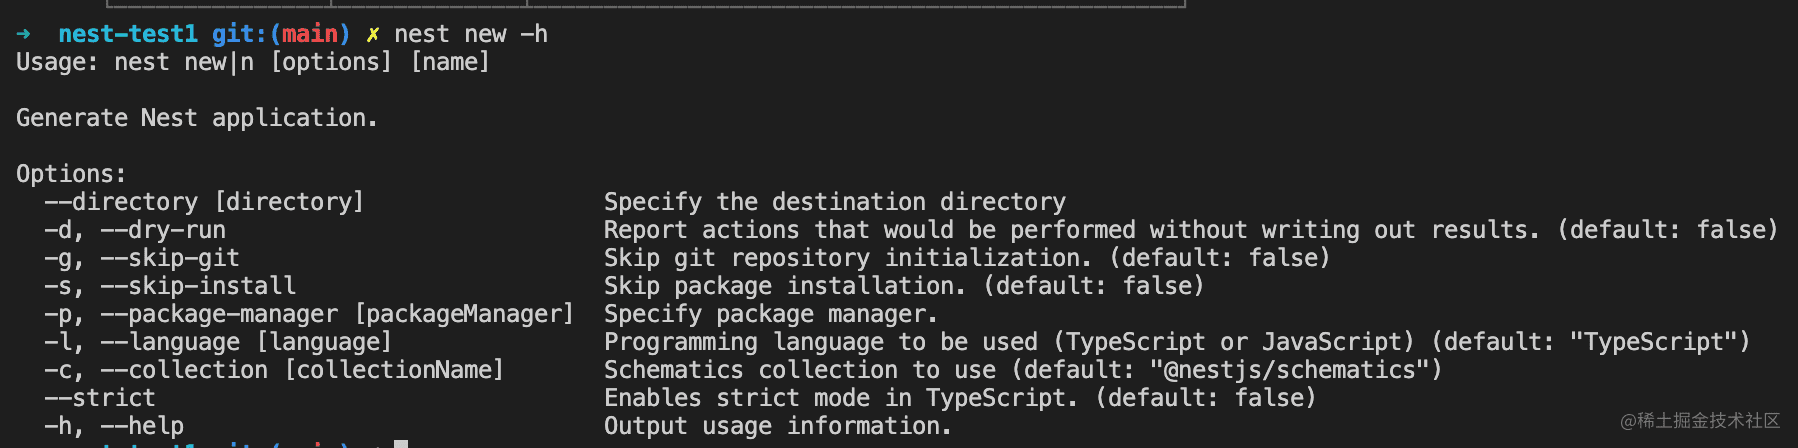
Task: Click the typed command nest new -h
Action: pos(470,34)
